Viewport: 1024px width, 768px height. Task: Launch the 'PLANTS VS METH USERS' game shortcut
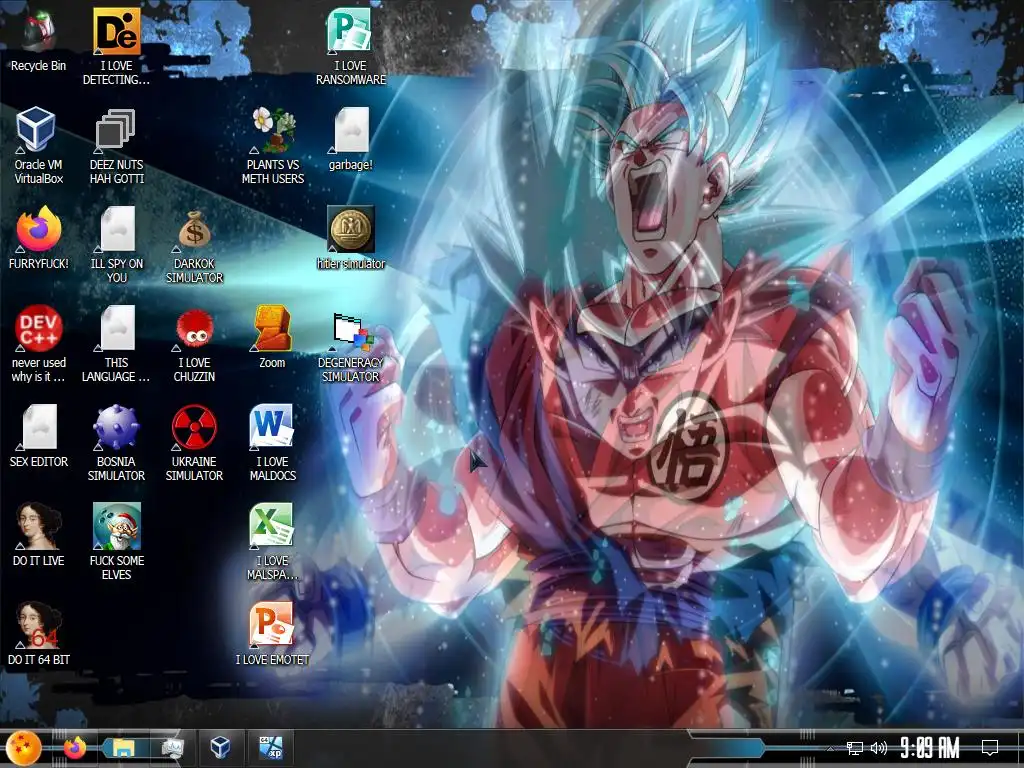point(274,130)
